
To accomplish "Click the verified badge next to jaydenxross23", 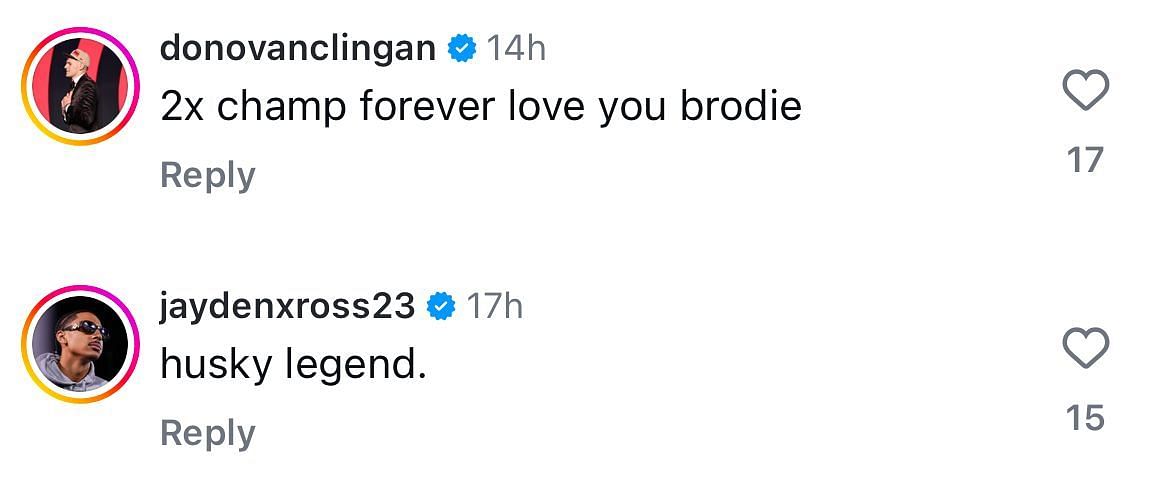I will pyautogui.click(x=441, y=307).
